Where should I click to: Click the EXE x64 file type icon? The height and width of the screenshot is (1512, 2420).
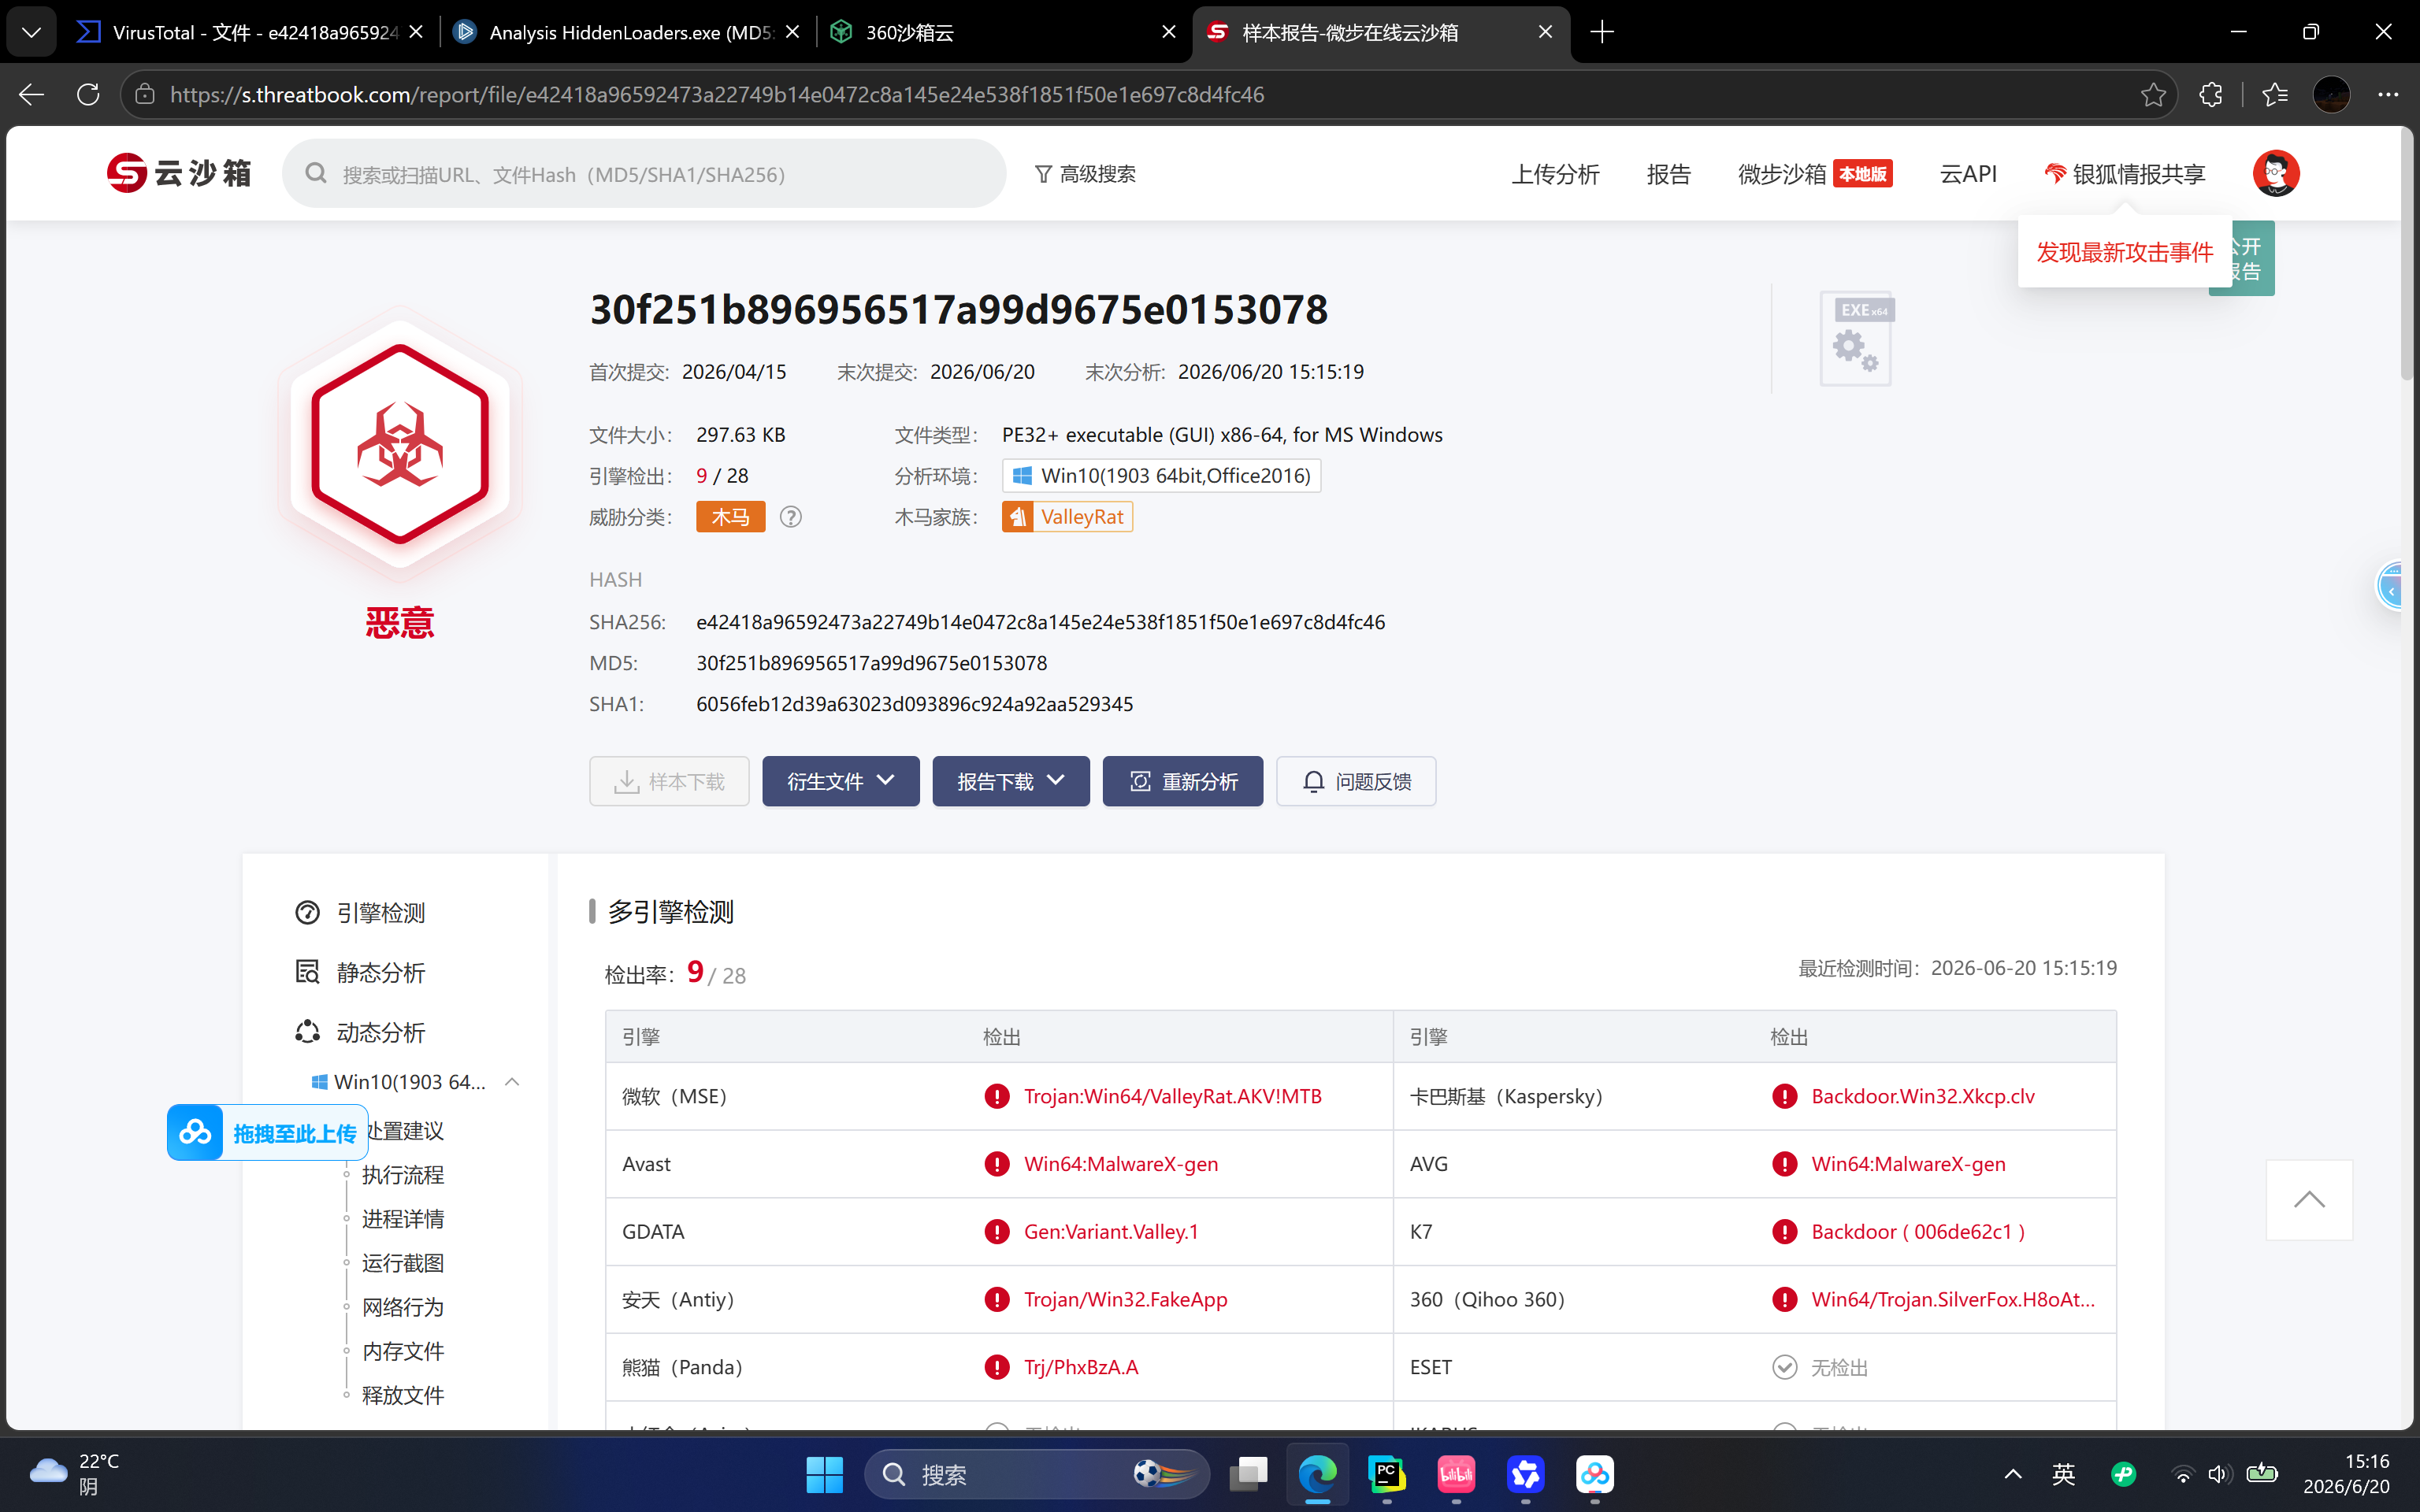click(x=1856, y=339)
